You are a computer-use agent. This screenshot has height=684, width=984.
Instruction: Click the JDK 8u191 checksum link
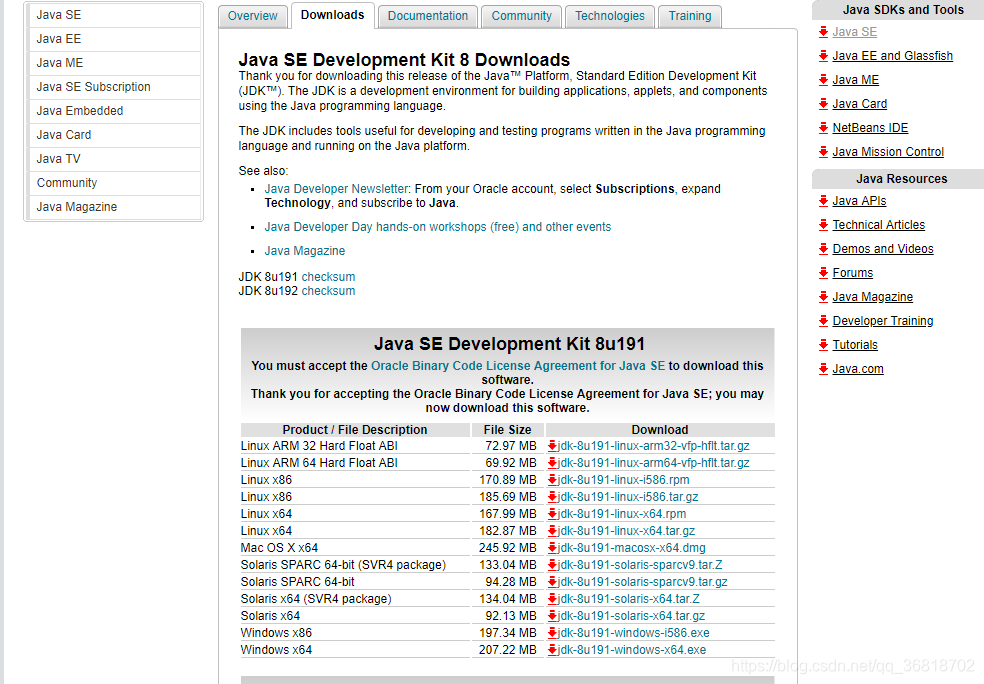point(328,277)
